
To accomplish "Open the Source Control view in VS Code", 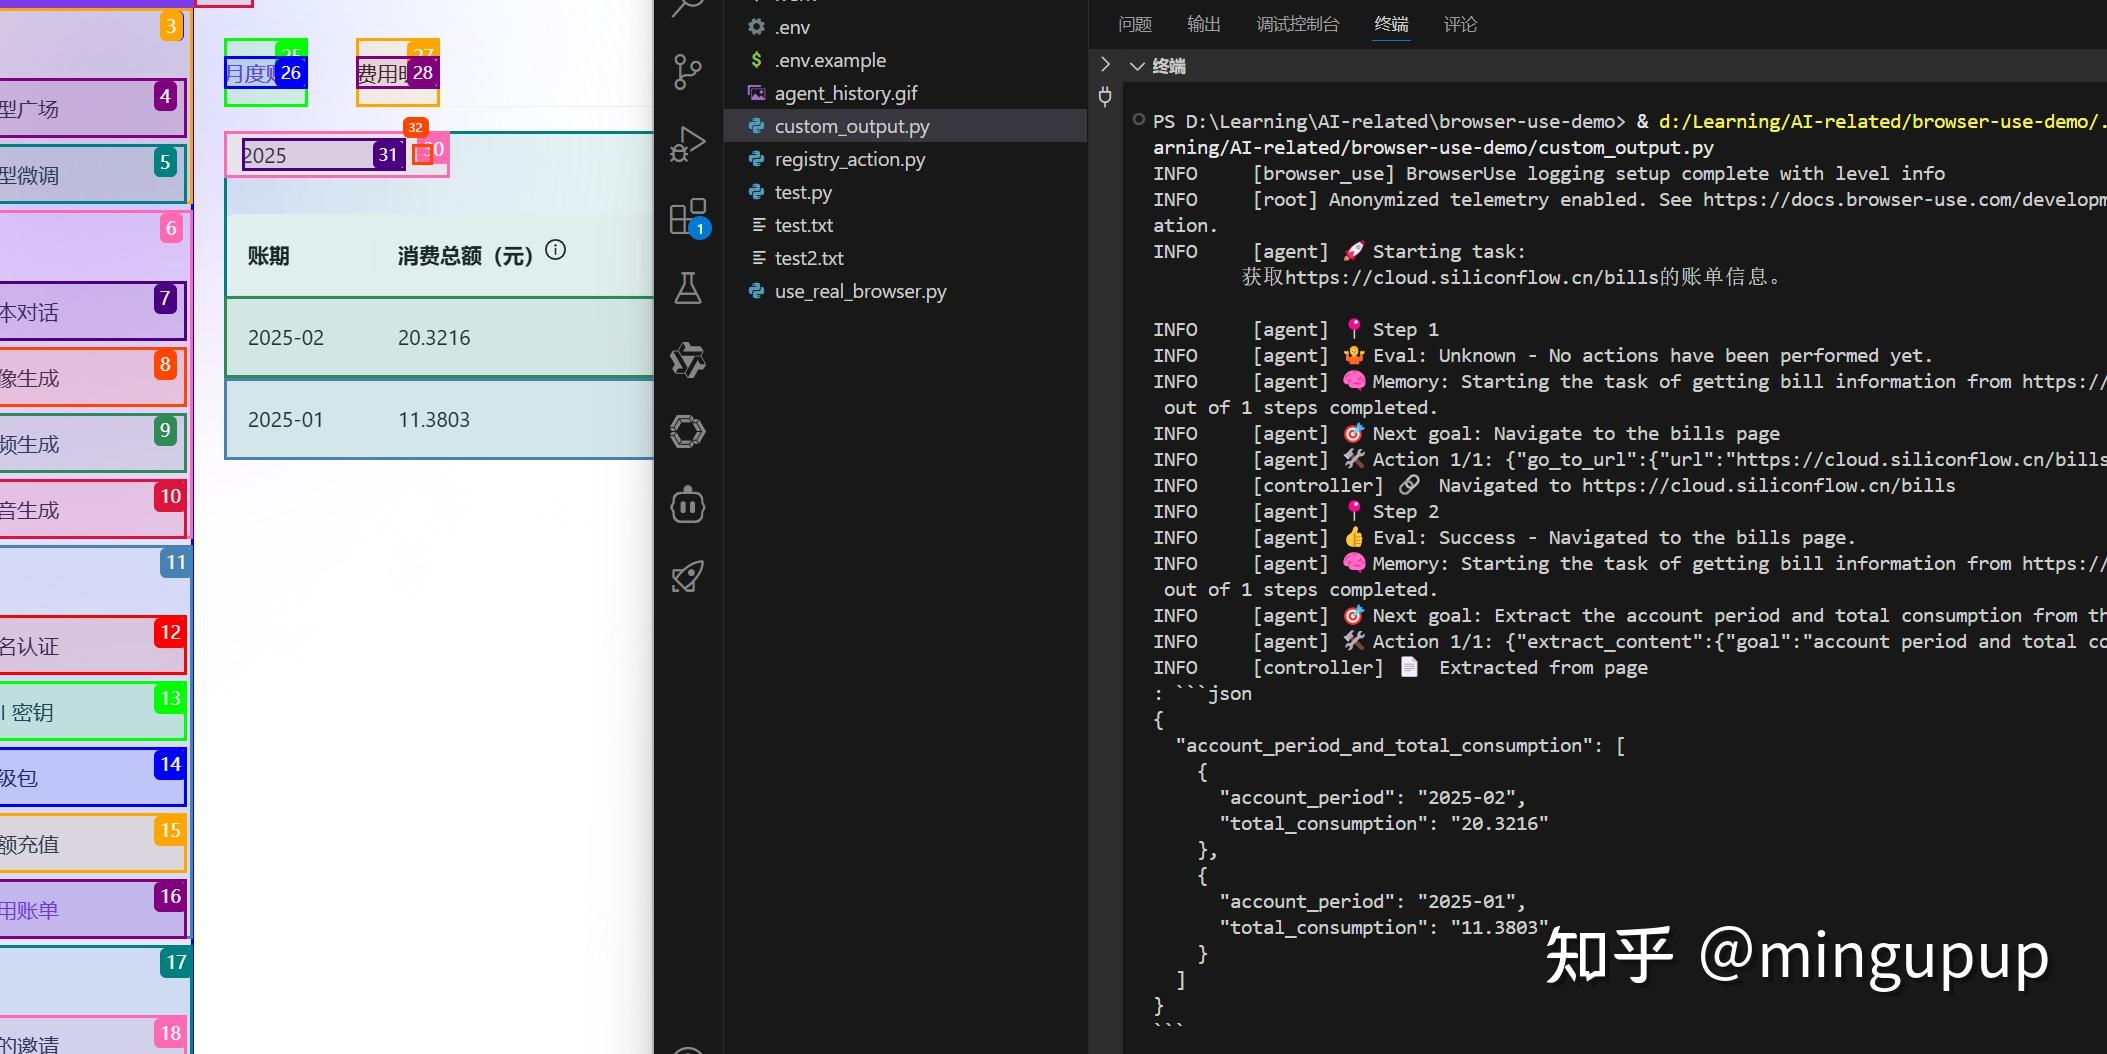I will 688,72.
